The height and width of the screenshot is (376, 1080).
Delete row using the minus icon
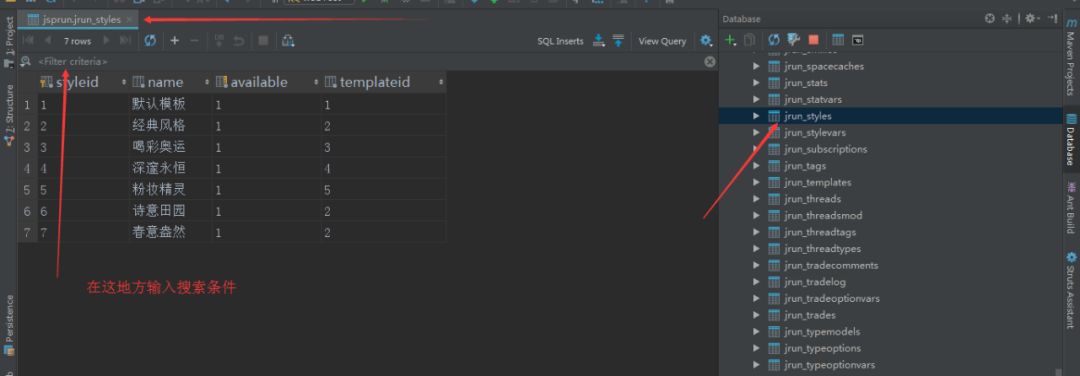tap(194, 41)
